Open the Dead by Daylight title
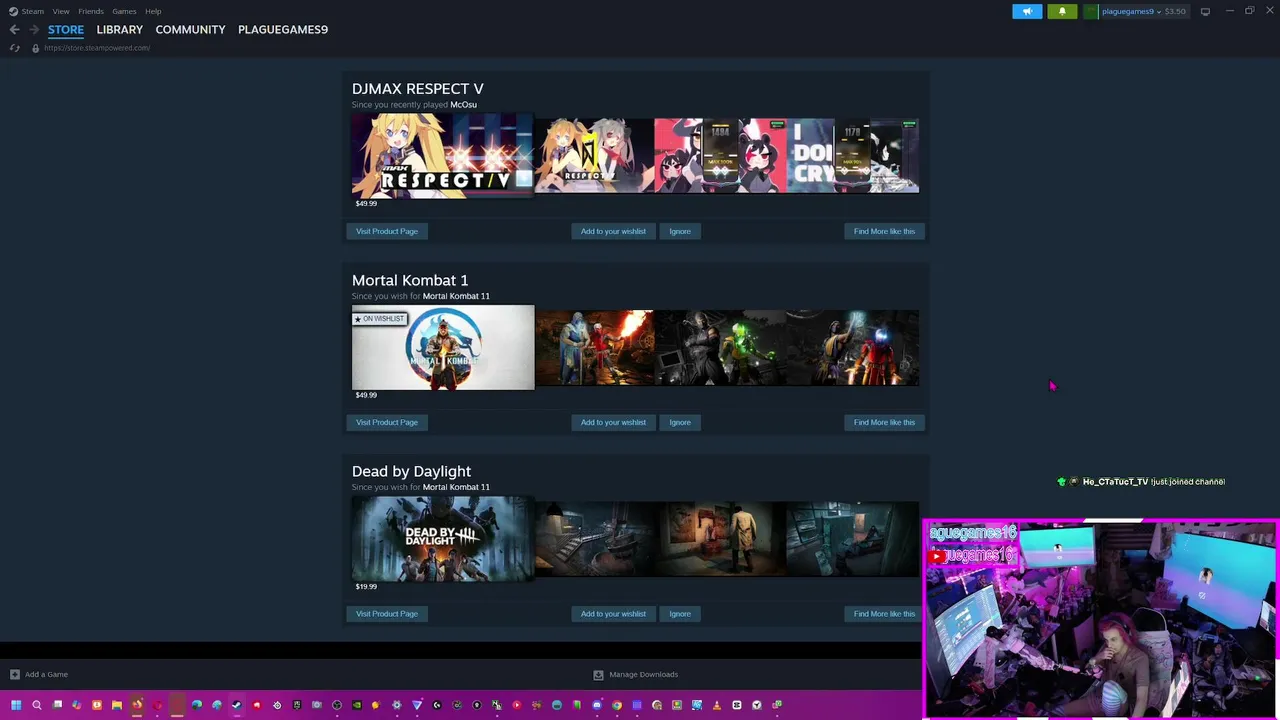Viewport: 1280px width, 720px height. [x=411, y=471]
